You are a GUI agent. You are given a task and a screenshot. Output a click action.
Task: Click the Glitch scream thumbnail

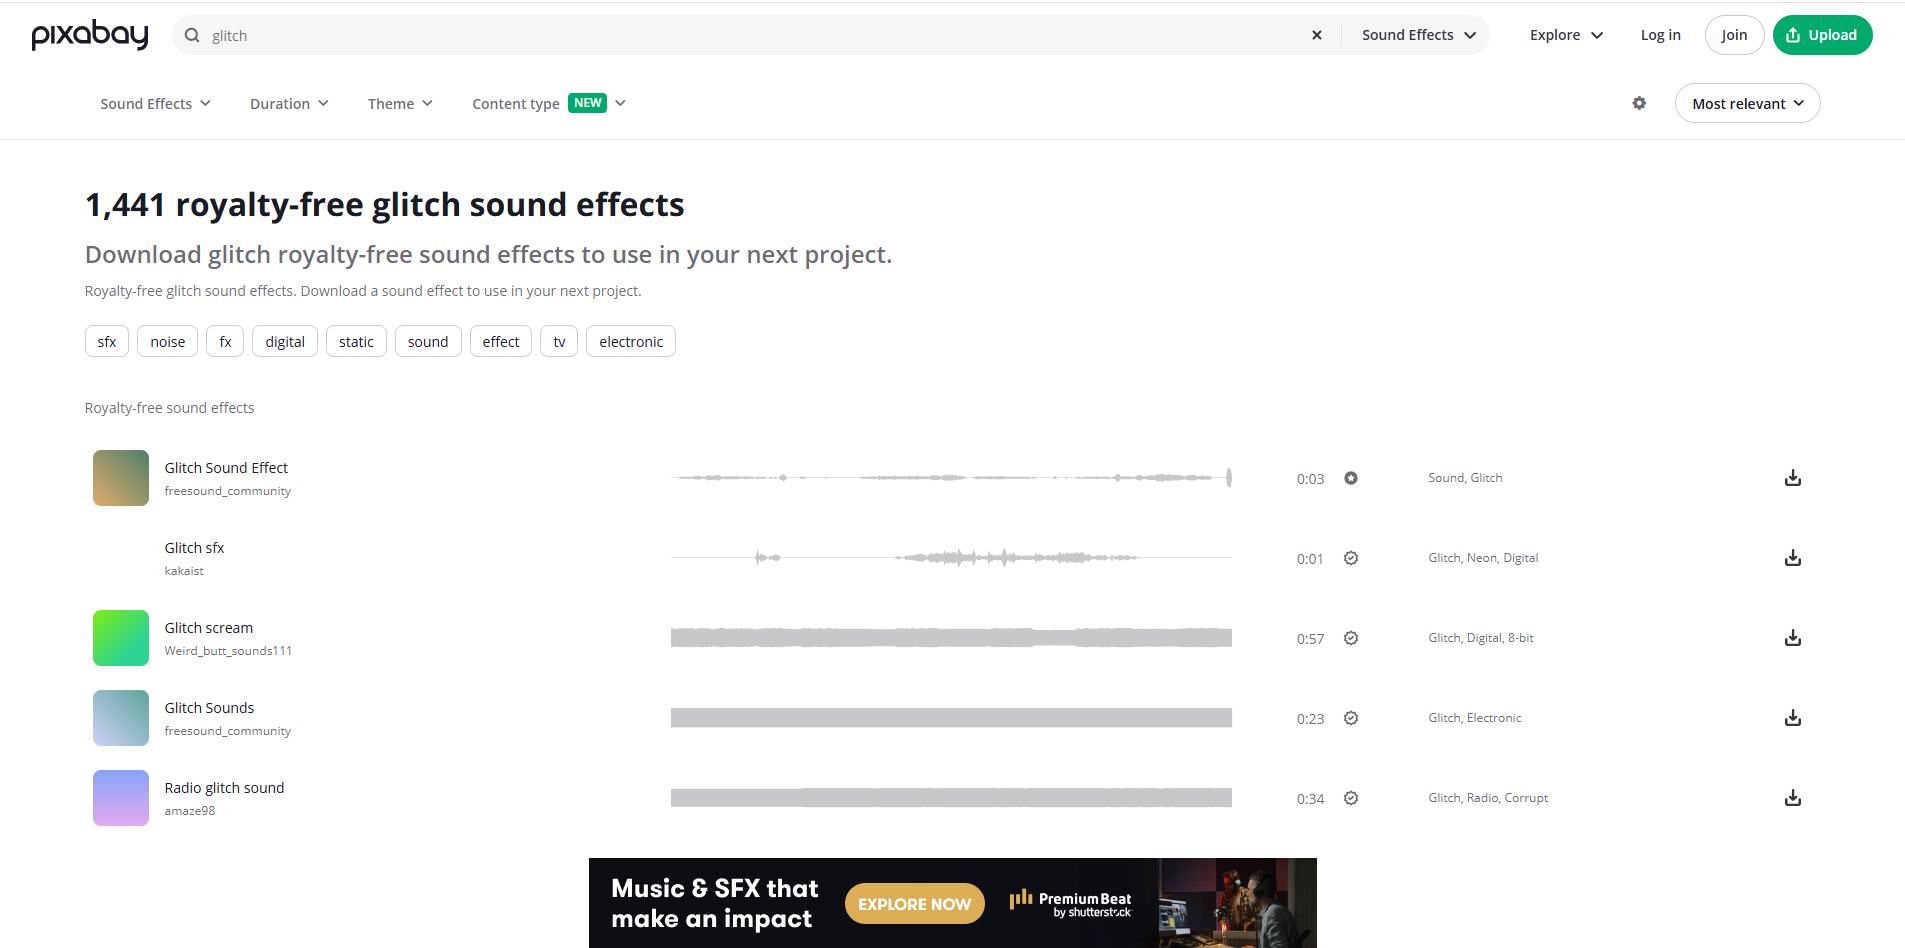pyautogui.click(x=120, y=638)
